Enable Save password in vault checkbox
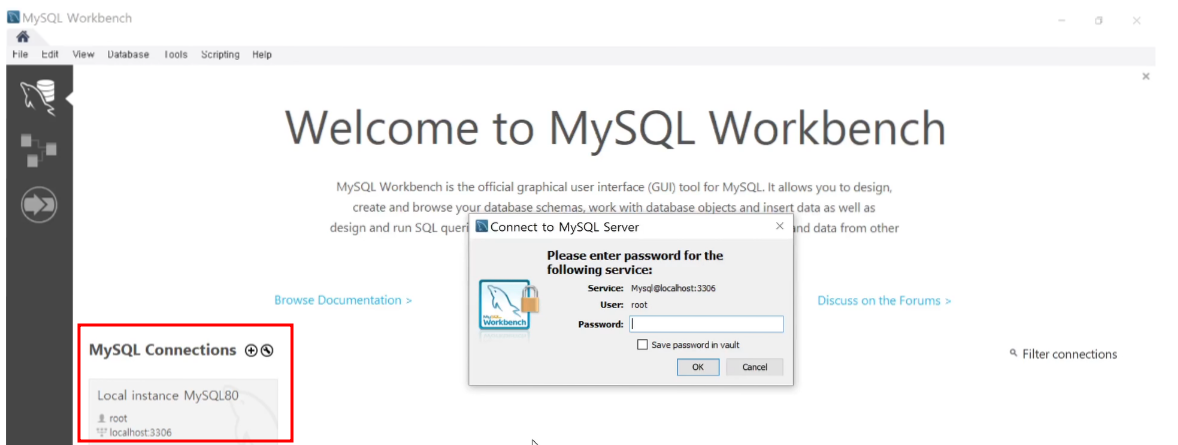 pos(642,344)
